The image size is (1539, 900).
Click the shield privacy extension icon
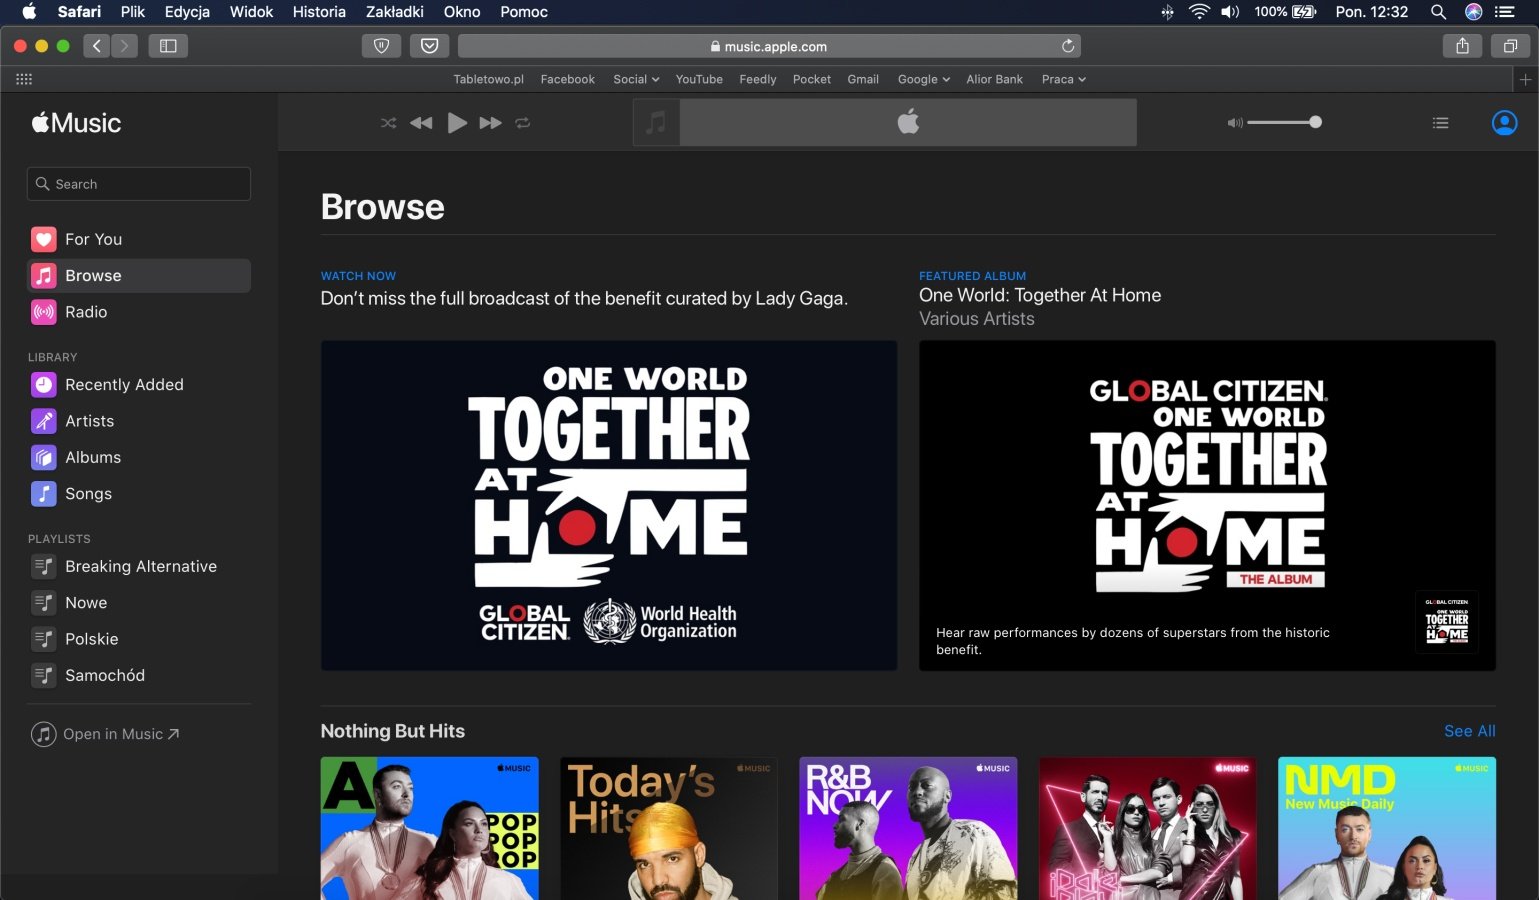pyautogui.click(x=381, y=46)
